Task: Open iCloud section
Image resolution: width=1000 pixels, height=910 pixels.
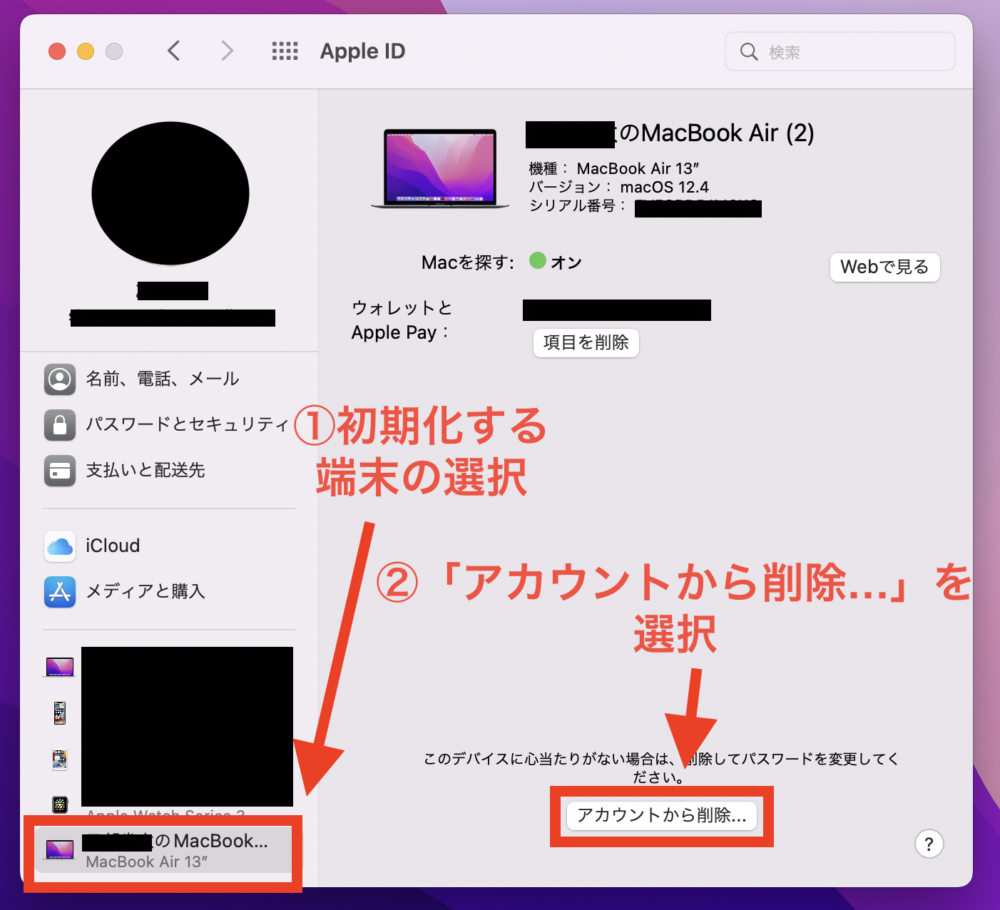Action: 92,546
